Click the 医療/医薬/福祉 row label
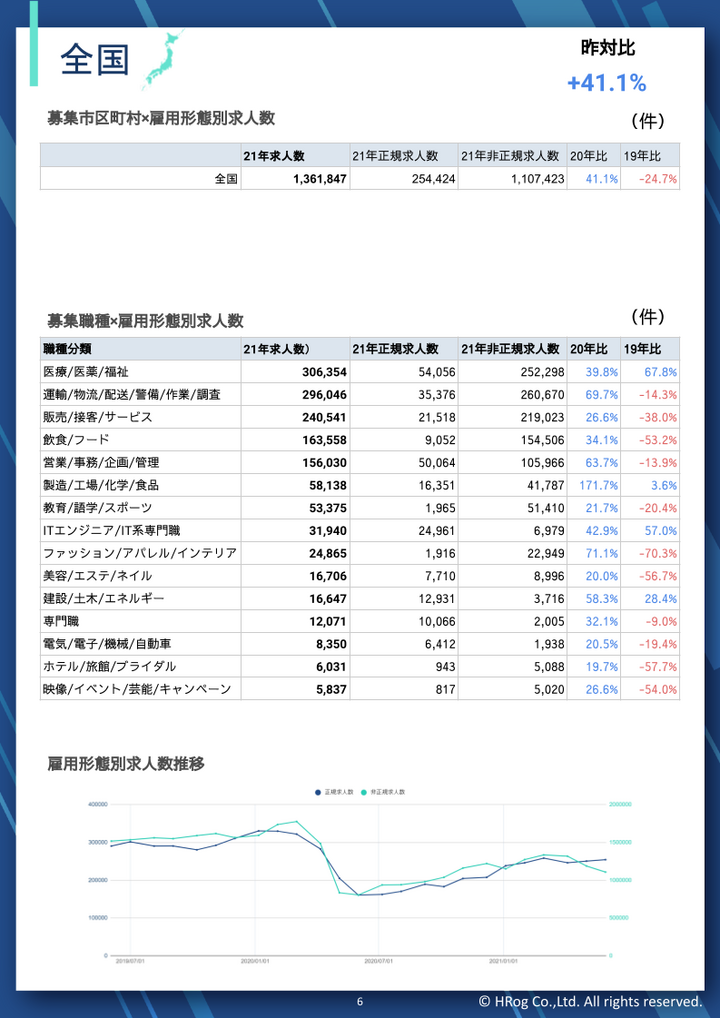This screenshot has height=1018, width=720. (x=94, y=371)
